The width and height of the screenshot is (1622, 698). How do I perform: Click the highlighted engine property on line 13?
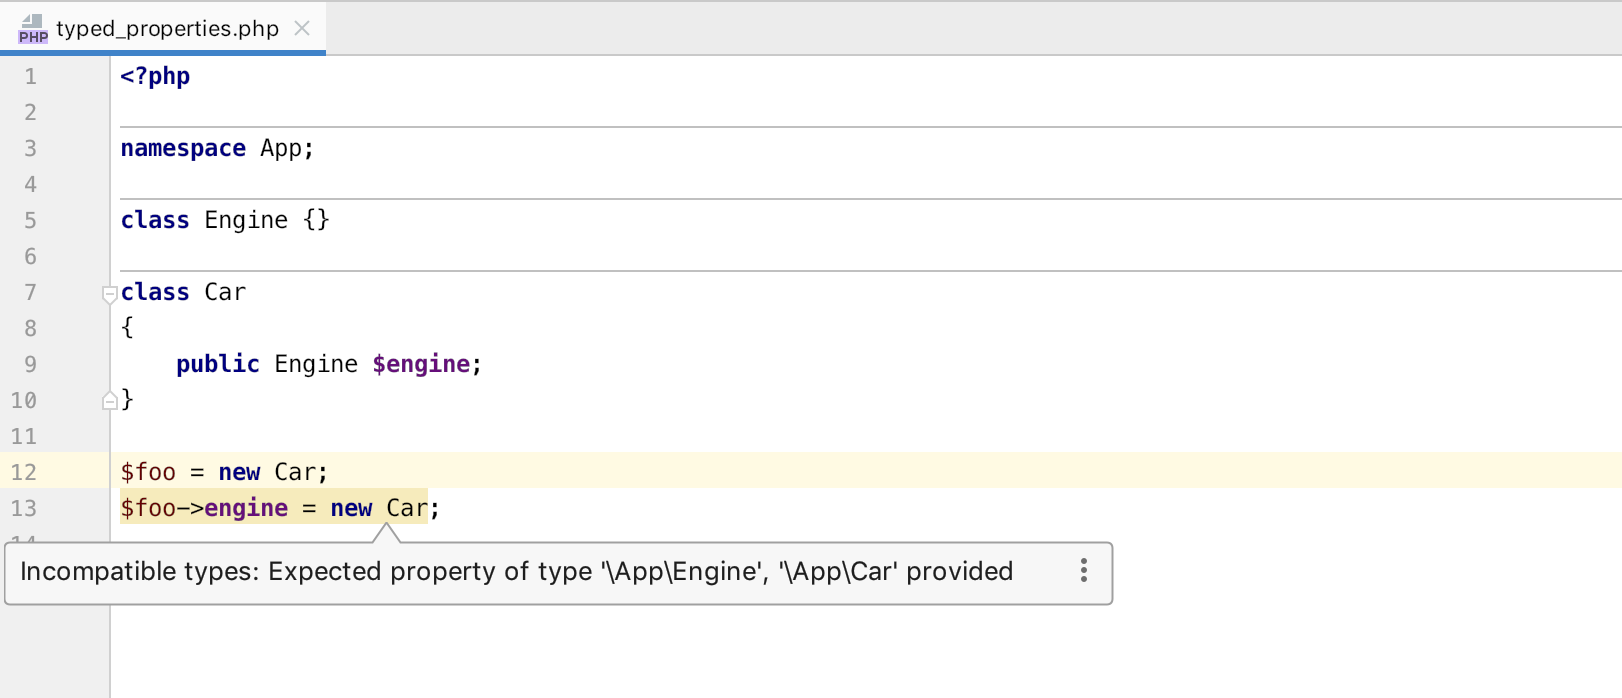point(246,508)
